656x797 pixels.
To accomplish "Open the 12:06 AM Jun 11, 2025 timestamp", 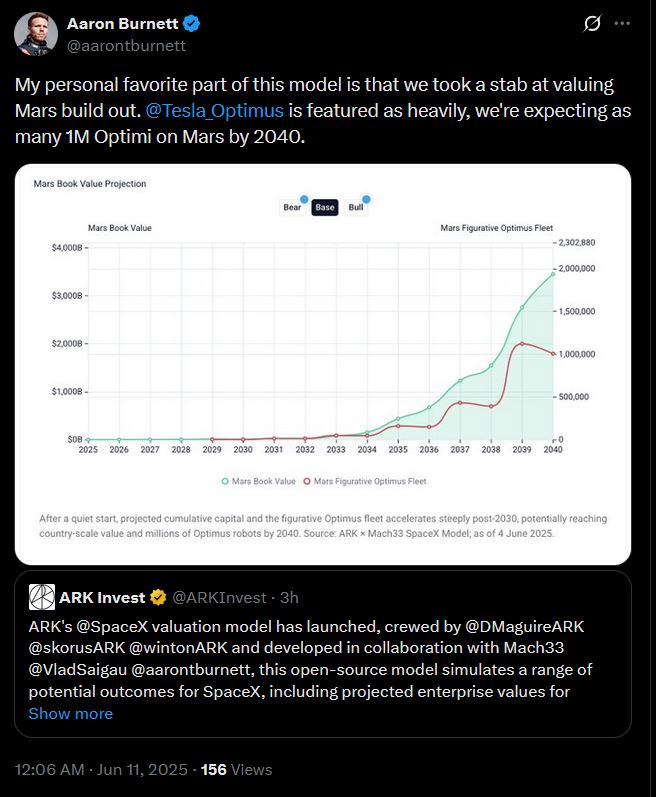I will click(x=101, y=769).
